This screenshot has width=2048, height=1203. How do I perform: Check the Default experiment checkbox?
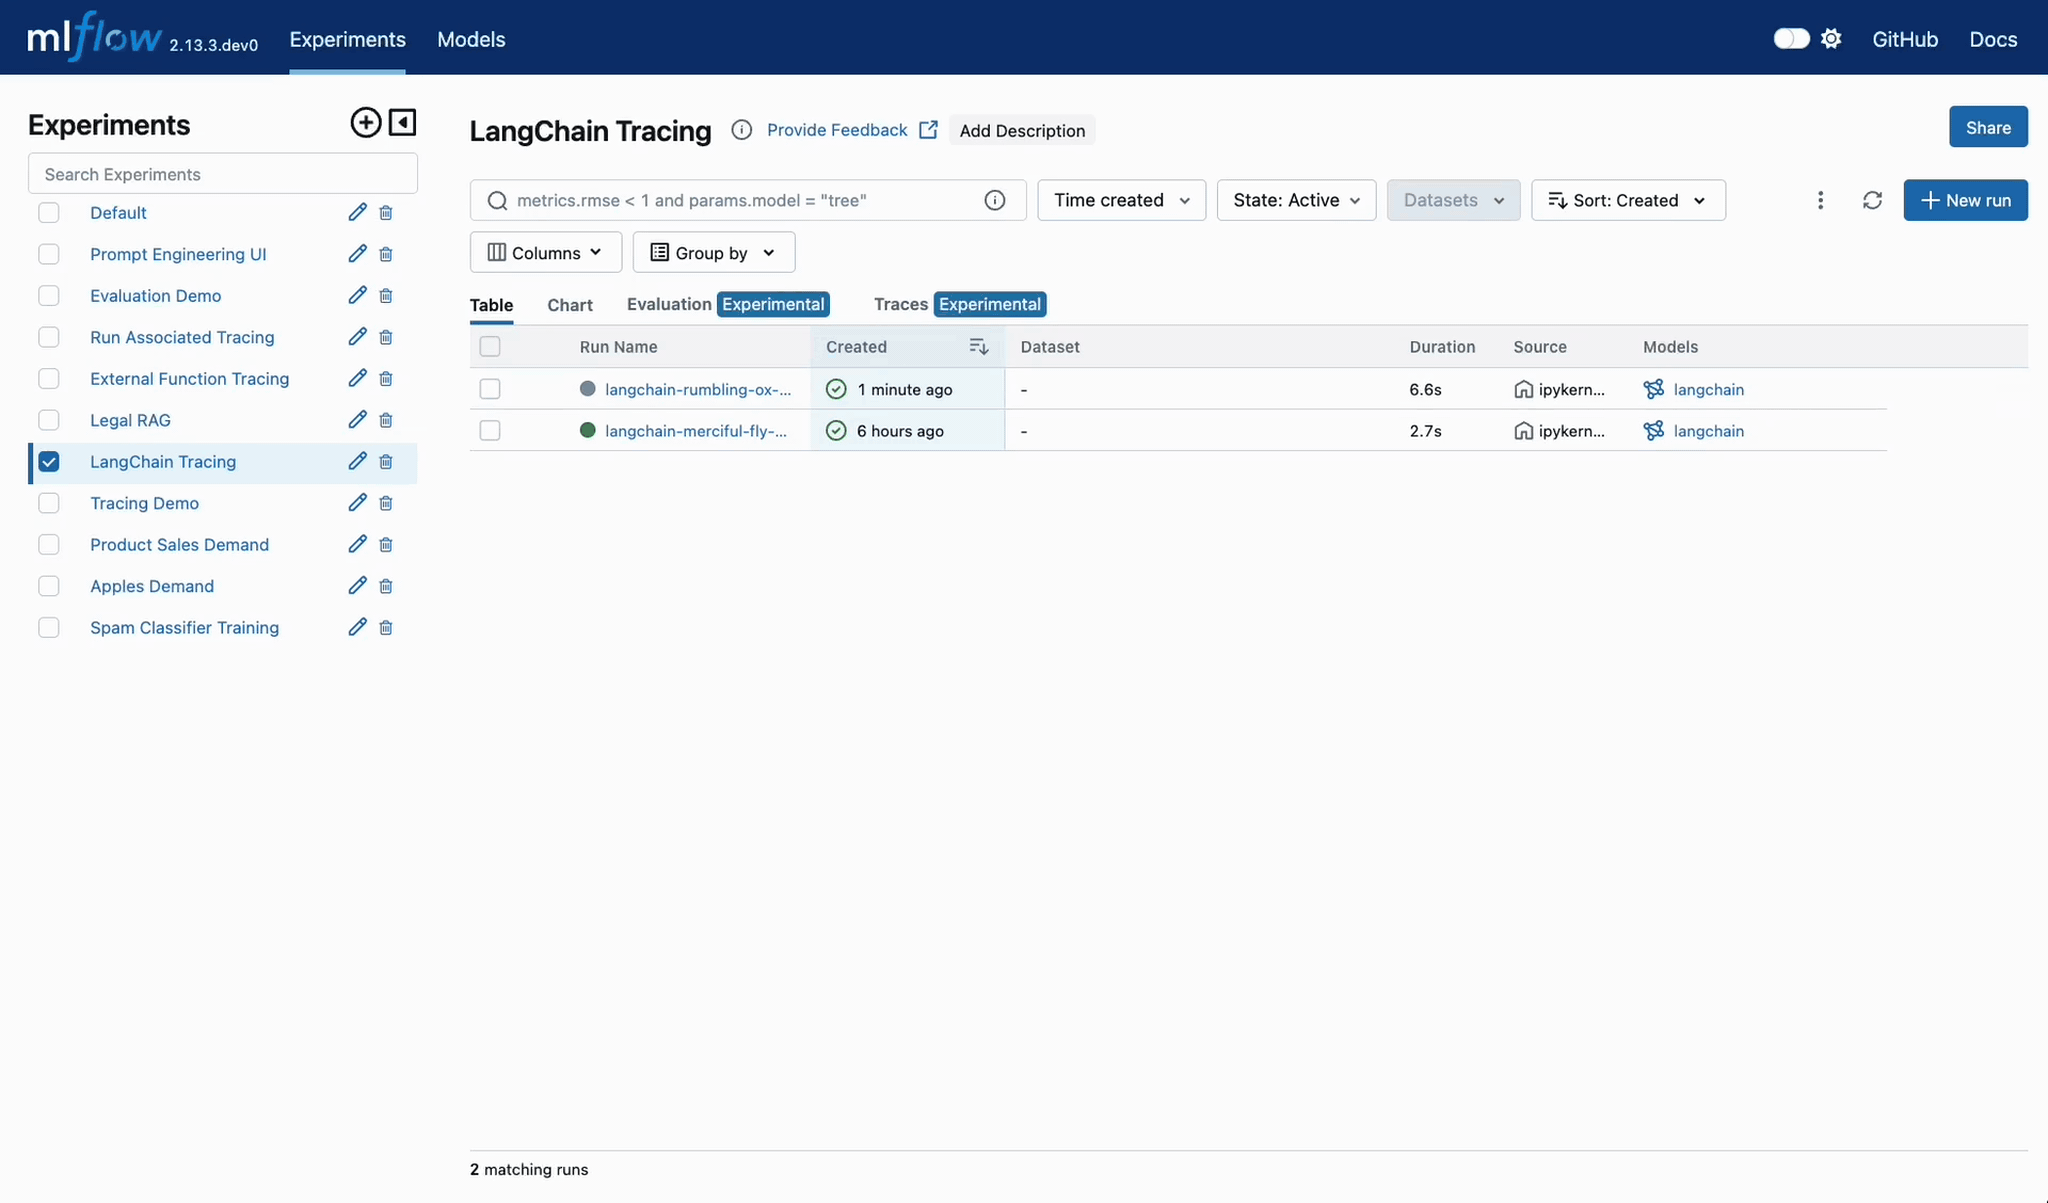[x=49, y=212]
